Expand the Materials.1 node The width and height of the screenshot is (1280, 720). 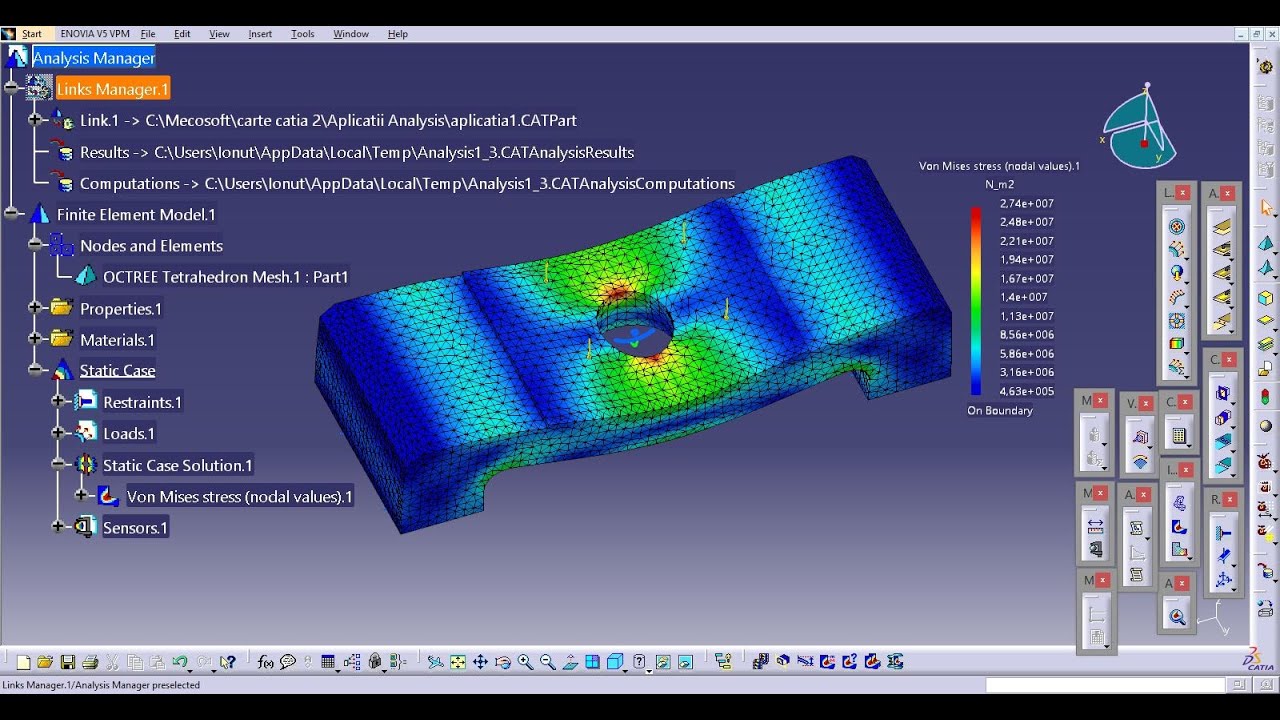tap(35, 339)
